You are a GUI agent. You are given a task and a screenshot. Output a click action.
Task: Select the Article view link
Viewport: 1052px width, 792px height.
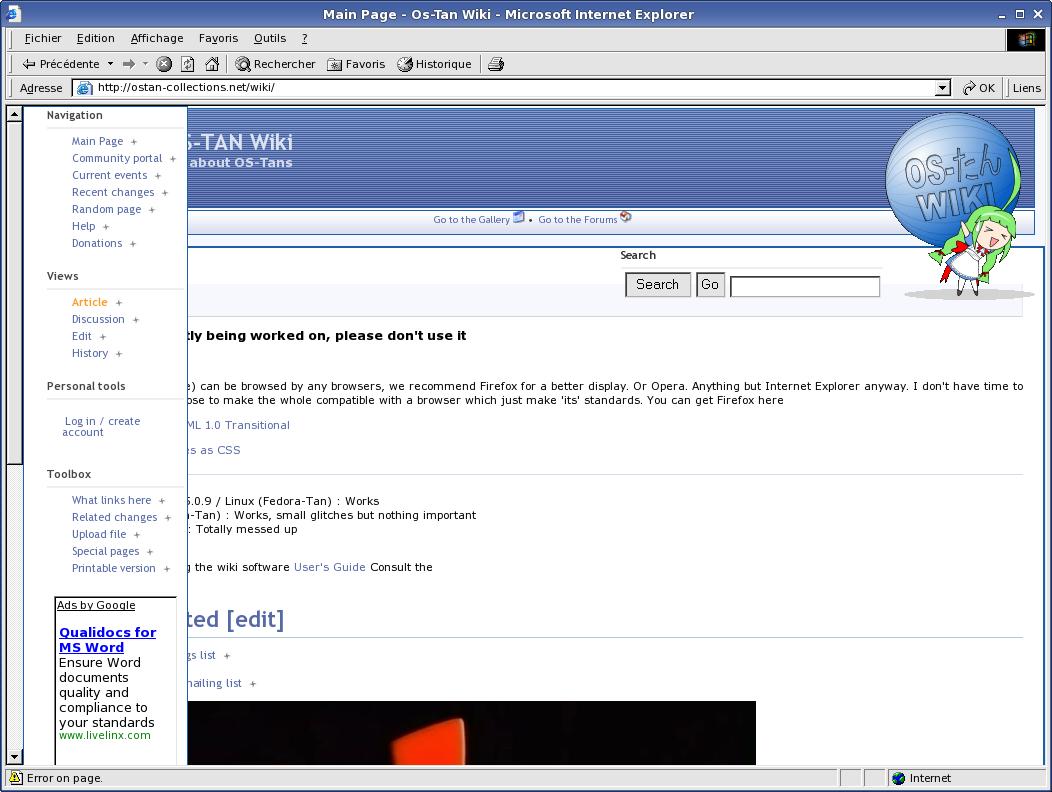89,302
